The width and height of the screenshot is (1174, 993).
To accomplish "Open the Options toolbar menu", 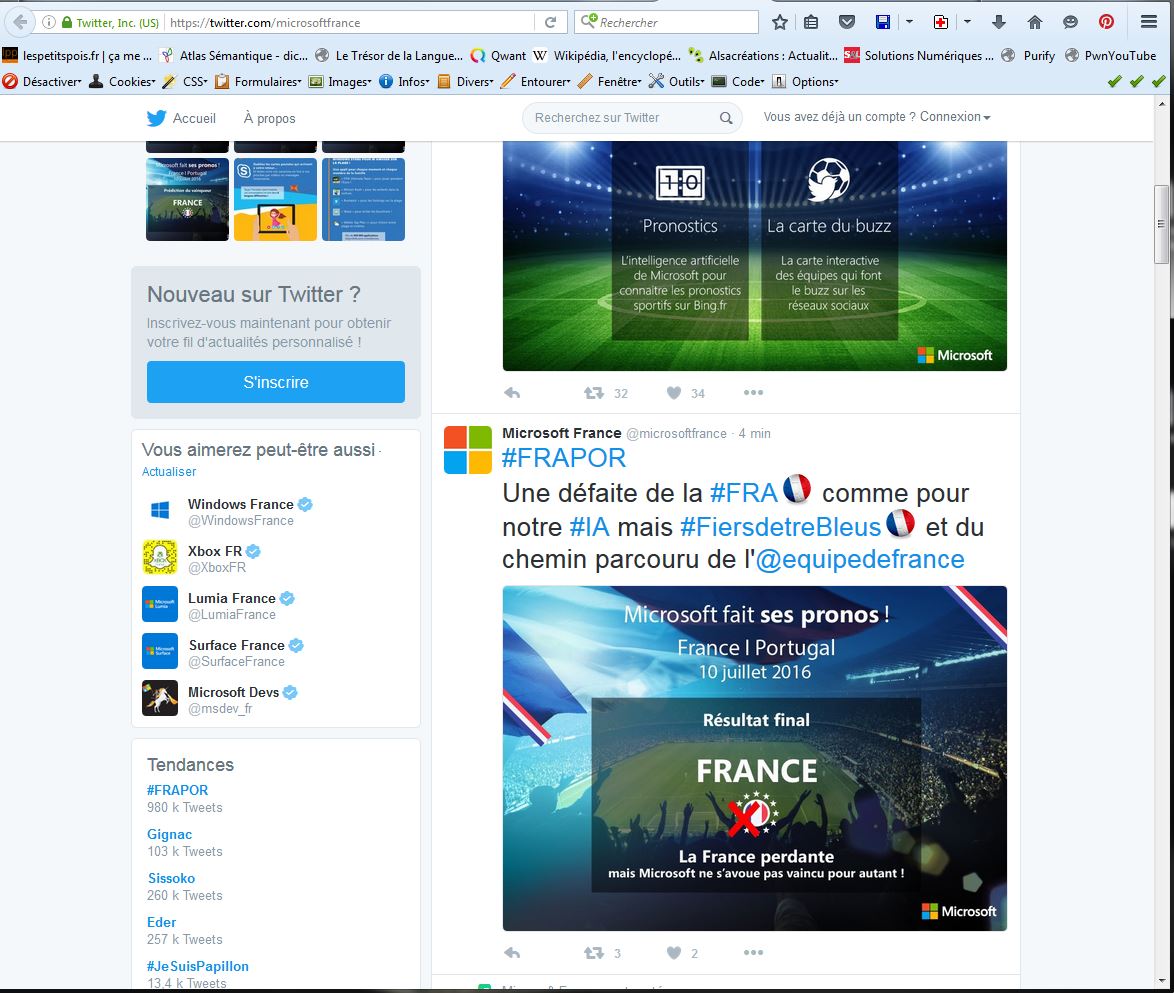I will tap(805, 82).
